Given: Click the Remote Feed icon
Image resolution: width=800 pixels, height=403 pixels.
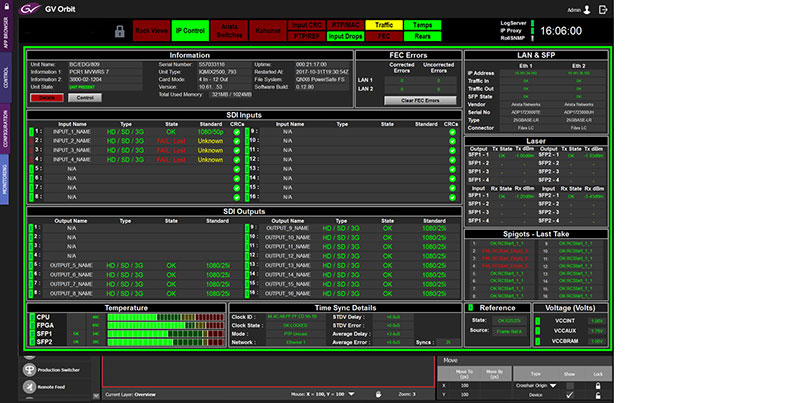Looking at the screenshot, I should coord(27,384).
